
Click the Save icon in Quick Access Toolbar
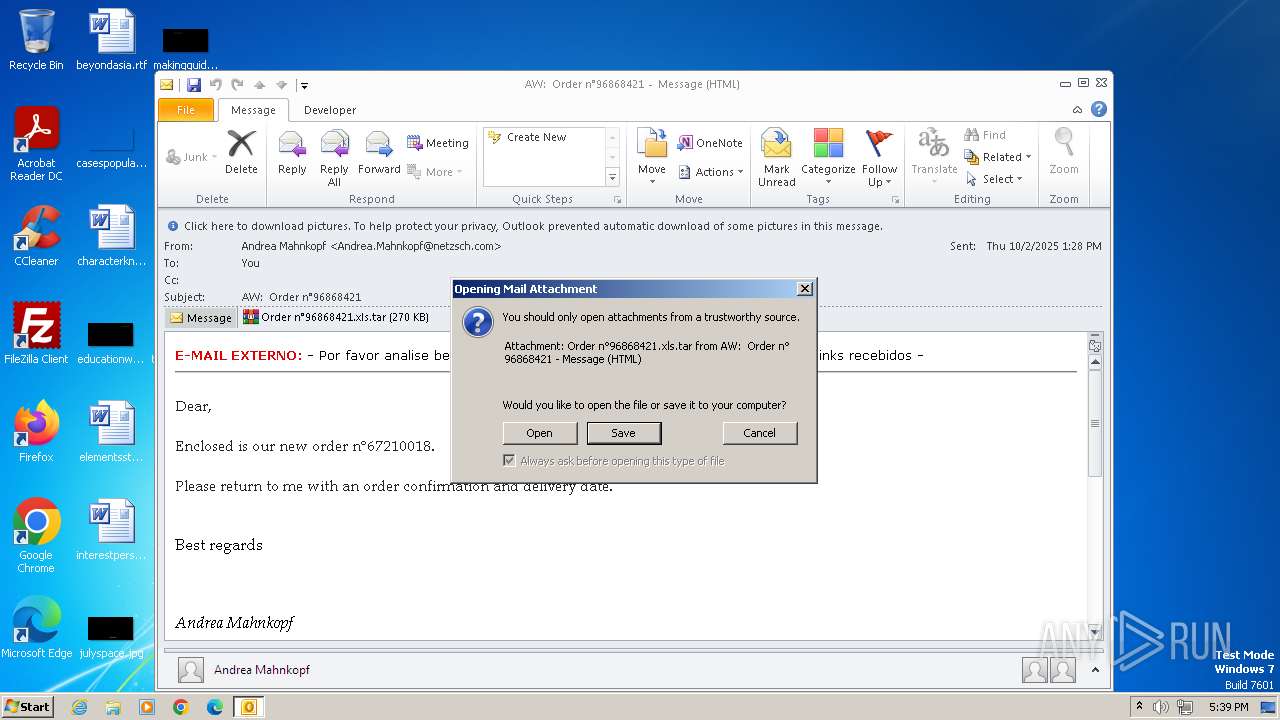(x=194, y=85)
